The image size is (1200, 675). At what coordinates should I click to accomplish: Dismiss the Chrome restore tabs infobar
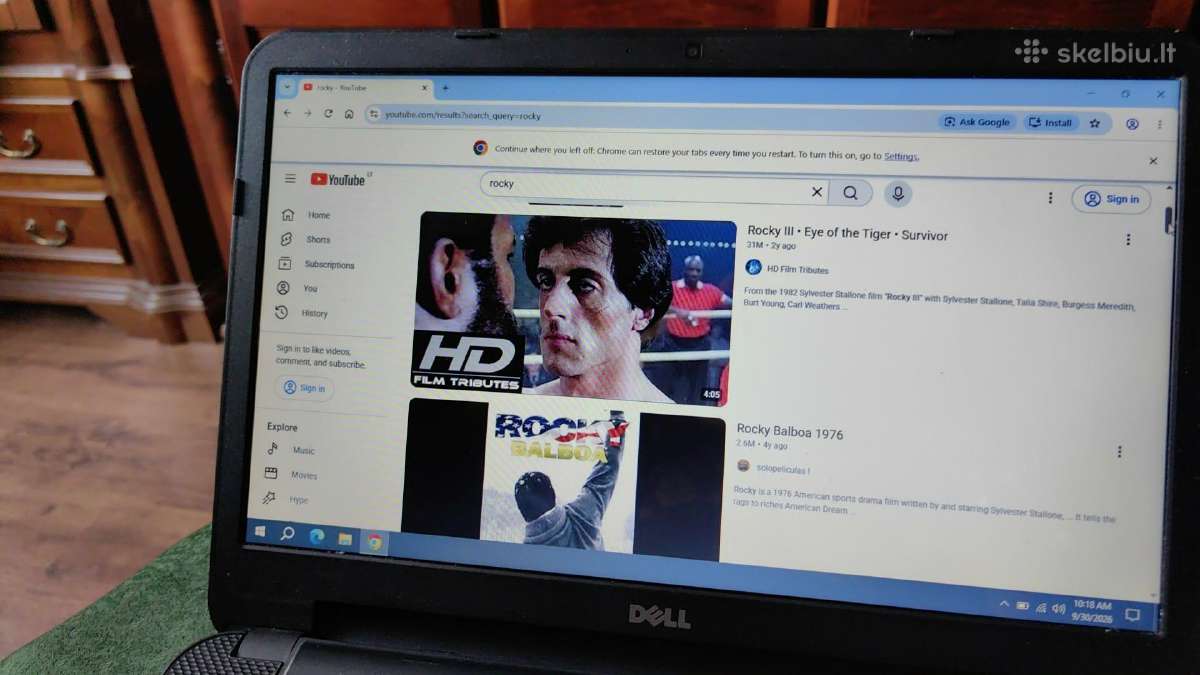(1153, 161)
